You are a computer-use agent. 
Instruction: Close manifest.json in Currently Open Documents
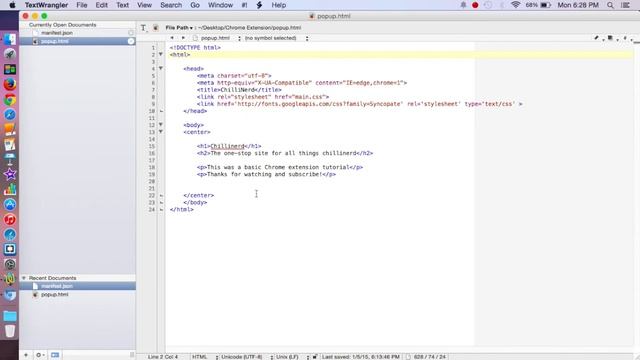[131, 33]
